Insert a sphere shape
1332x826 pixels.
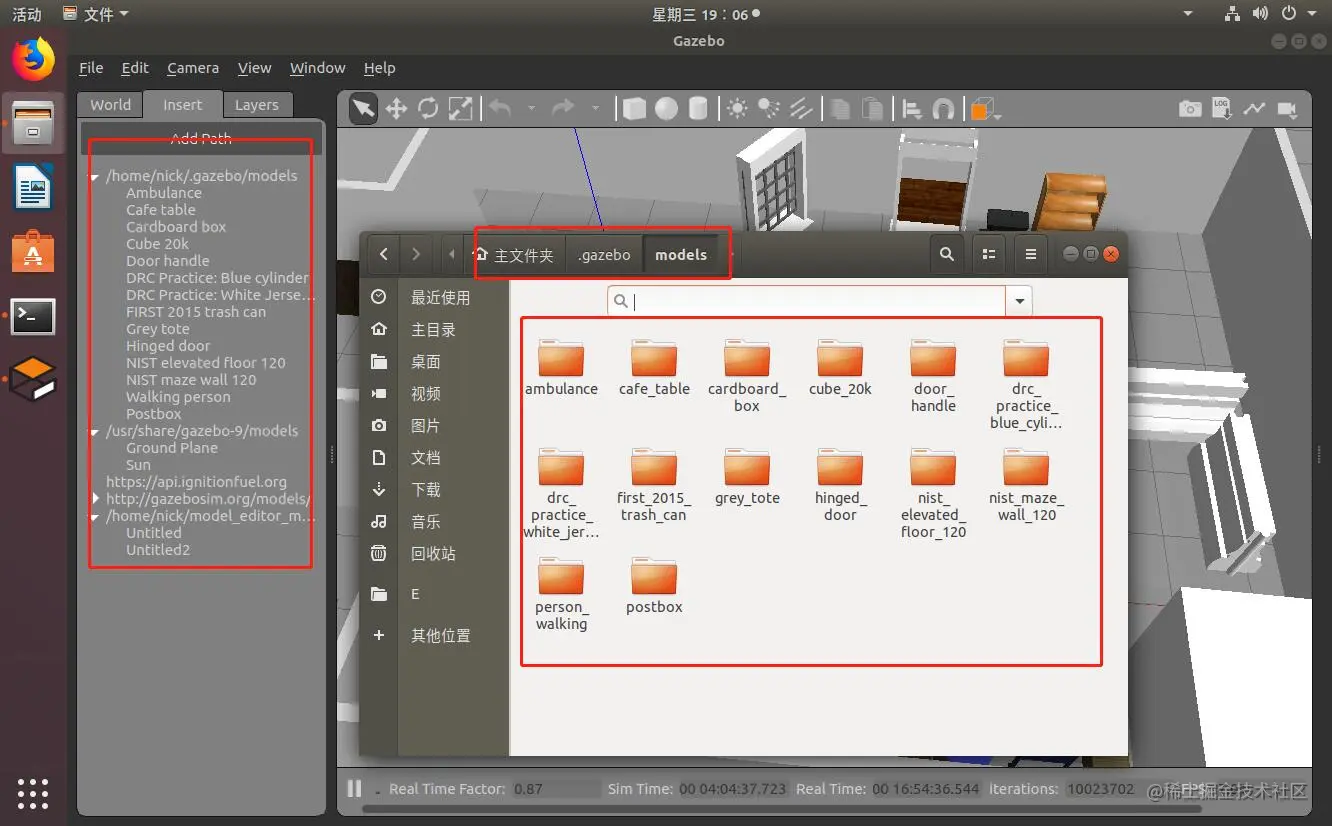click(x=666, y=109)
